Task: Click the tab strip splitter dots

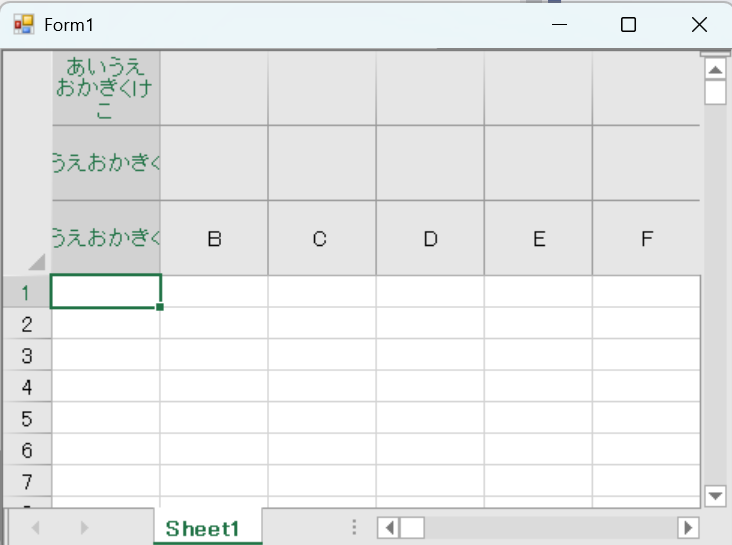Action: (354, 527)
